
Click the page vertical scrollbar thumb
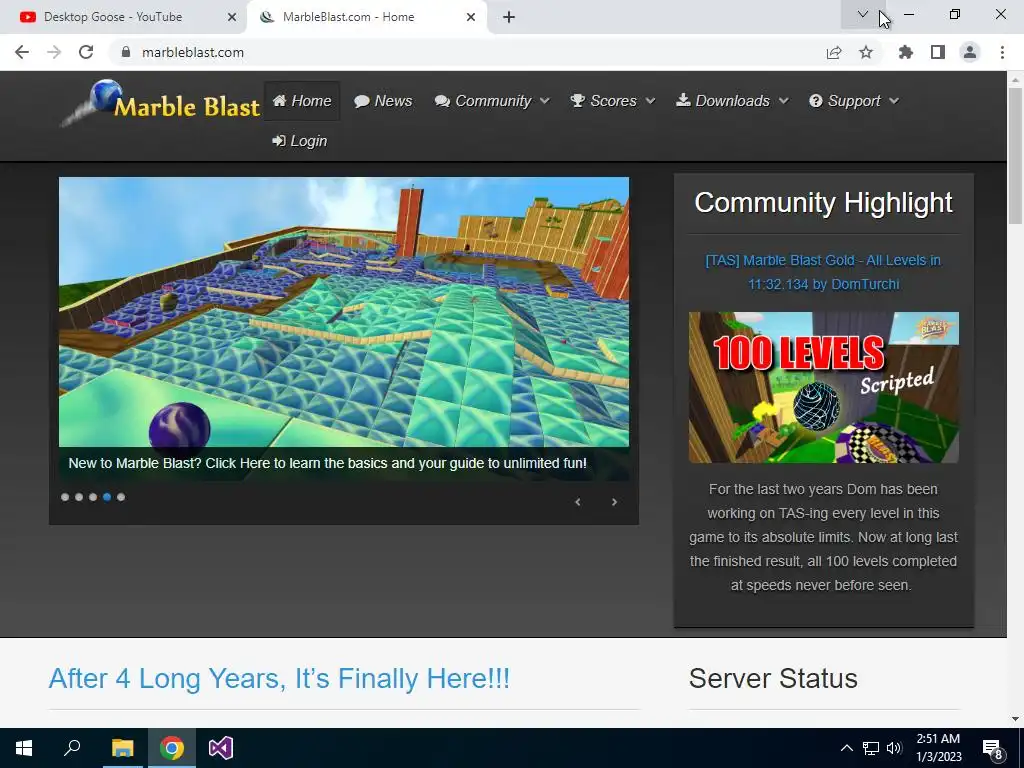(1015, 155)
